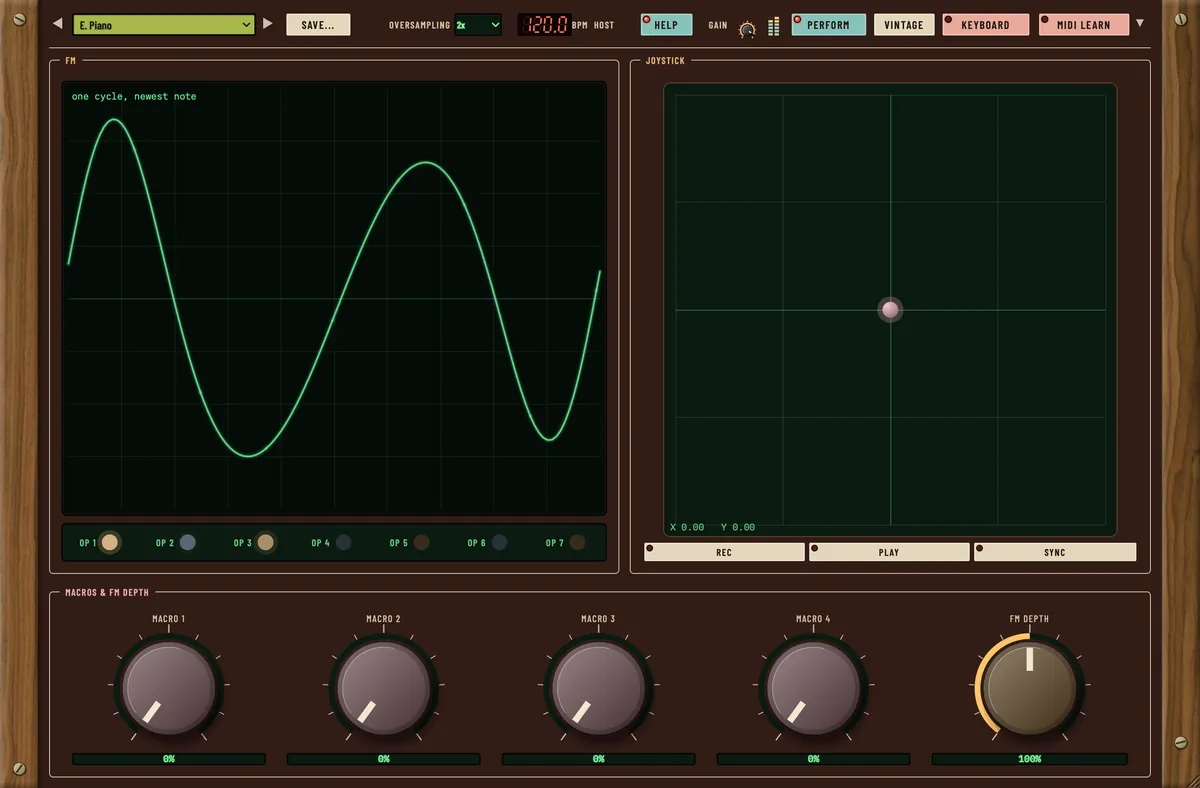Click the SAVE... button
This screenshot has width=1200, height=788.
click(318, 25)
